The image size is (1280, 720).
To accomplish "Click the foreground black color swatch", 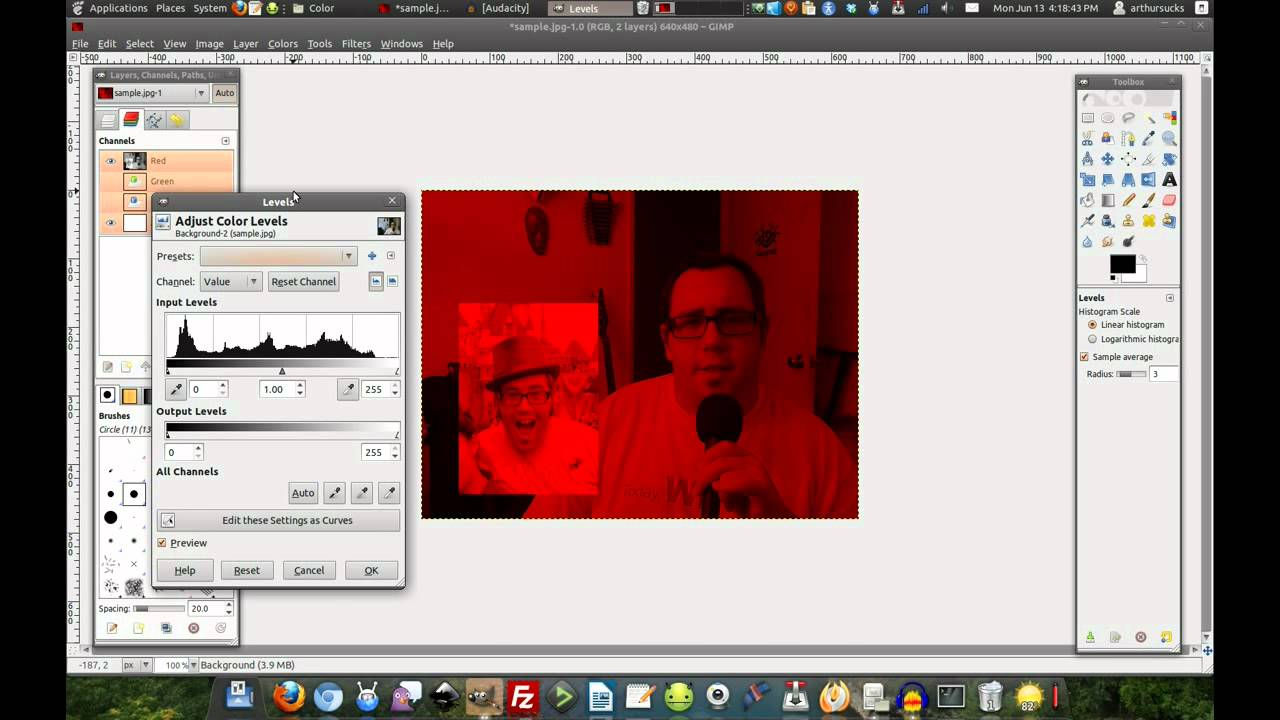I will (1122, 264).
